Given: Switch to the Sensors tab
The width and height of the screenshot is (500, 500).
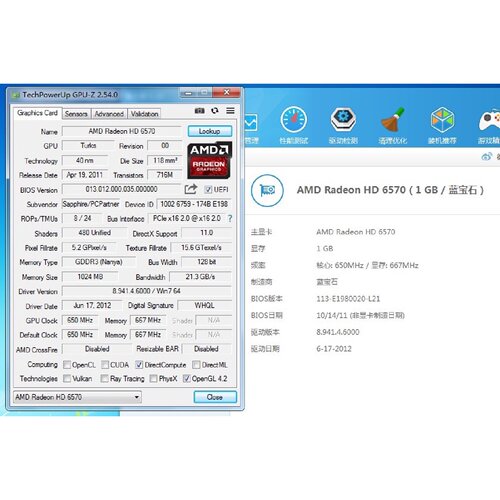Looking at the screenshot, I should (x=76, y=114).
